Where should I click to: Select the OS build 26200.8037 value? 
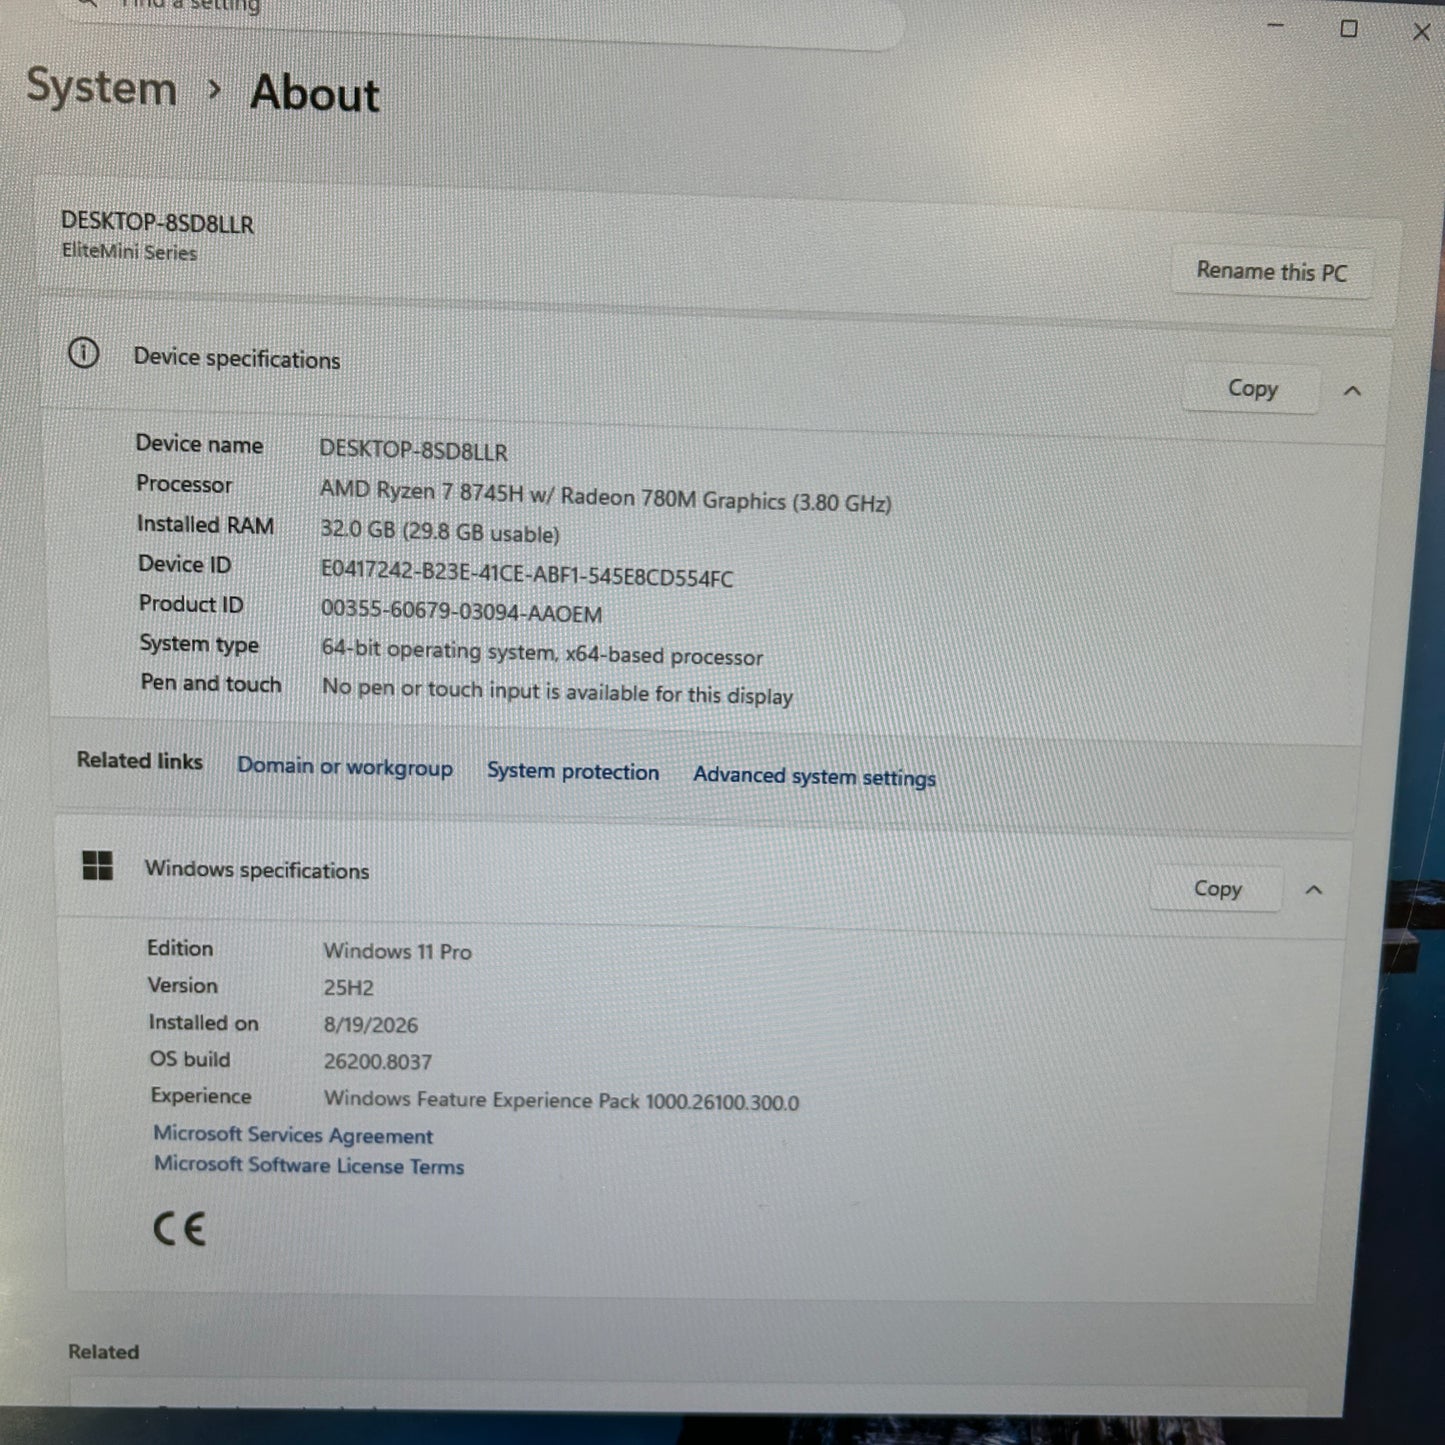coord(377,1061)
